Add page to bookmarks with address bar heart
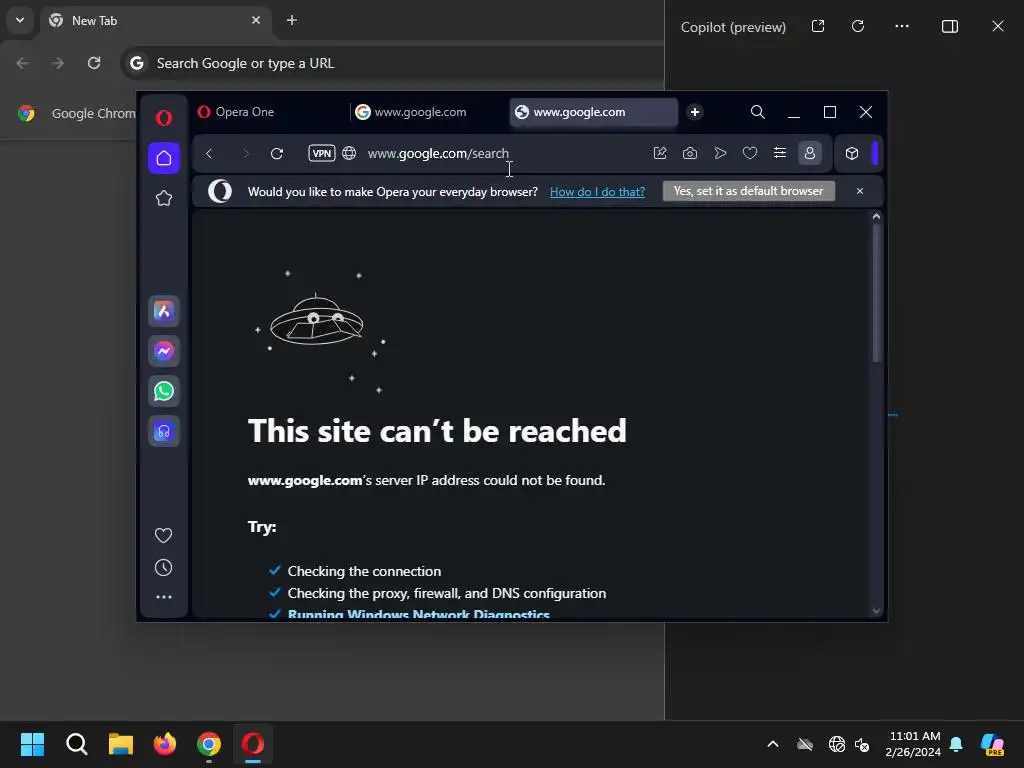 pyautogui.click(x=750, y=153)
